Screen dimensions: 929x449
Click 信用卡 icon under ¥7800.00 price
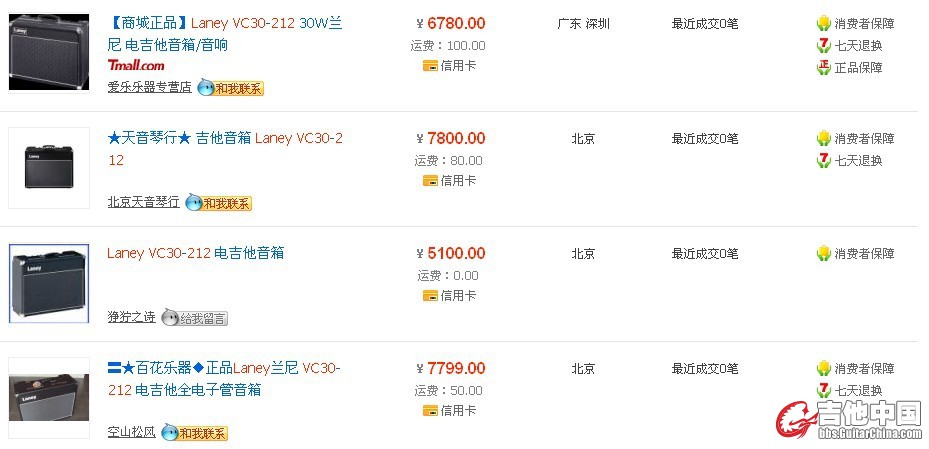point(430,181)
